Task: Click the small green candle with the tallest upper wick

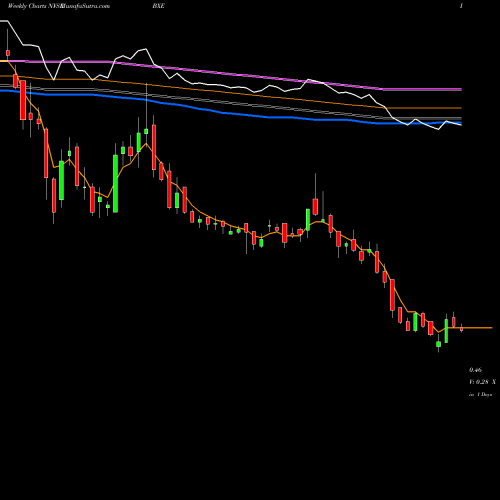Action: pos(146,131)
